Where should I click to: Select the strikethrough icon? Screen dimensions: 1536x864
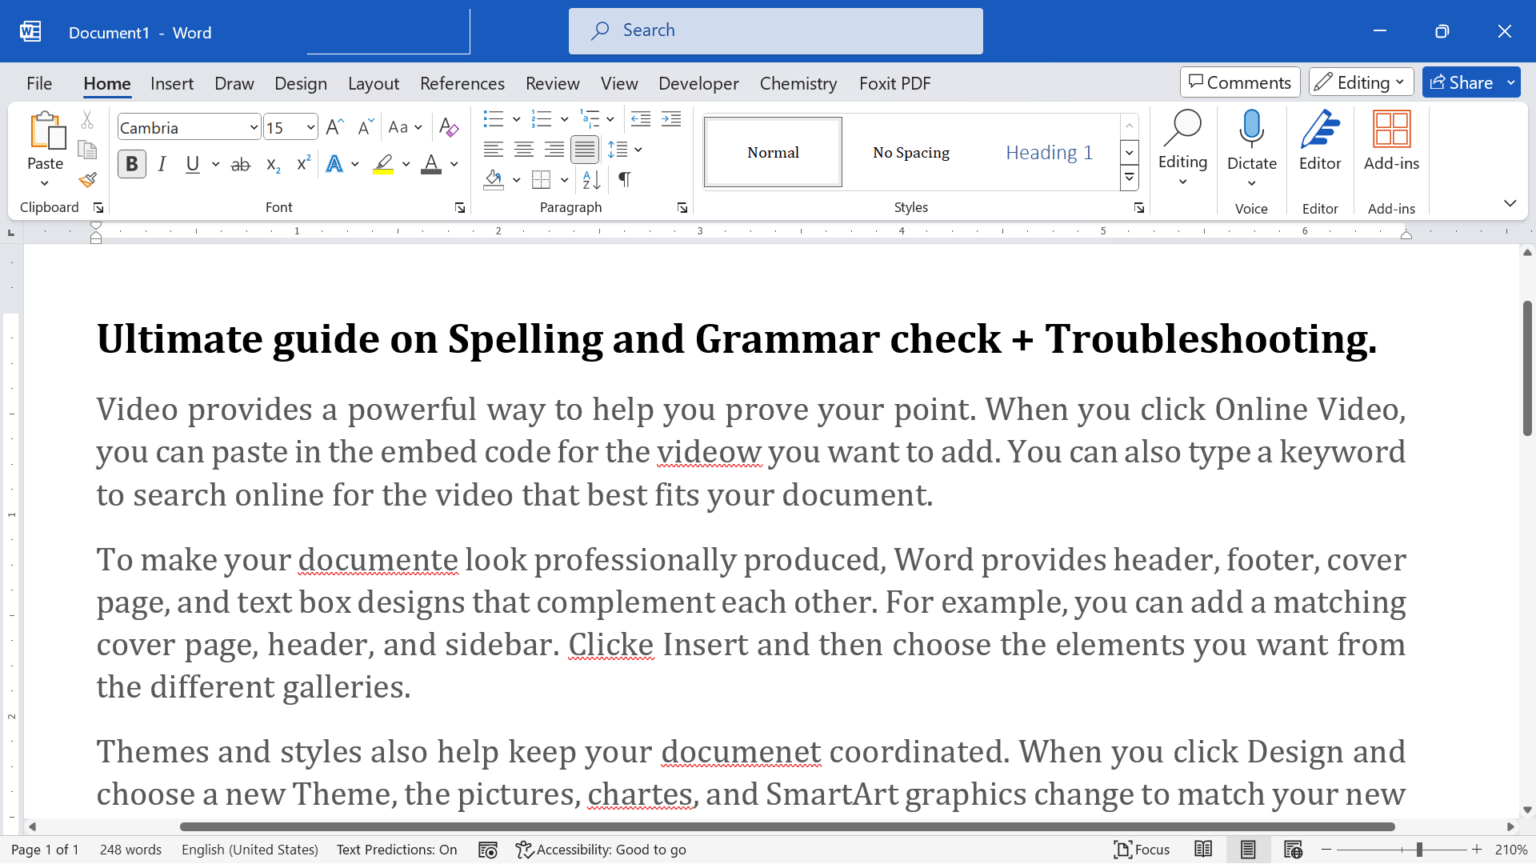[240, 164]
